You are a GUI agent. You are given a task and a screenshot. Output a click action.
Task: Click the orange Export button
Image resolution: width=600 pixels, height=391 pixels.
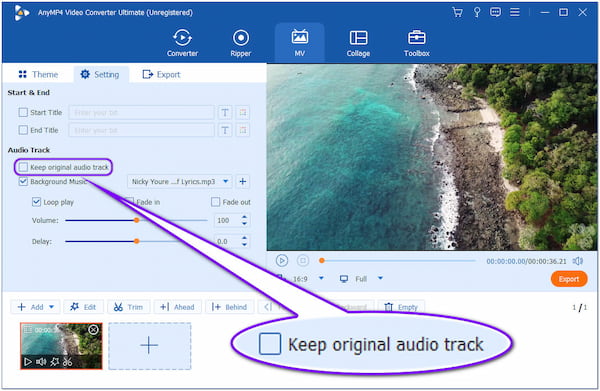tap(569, 279)
